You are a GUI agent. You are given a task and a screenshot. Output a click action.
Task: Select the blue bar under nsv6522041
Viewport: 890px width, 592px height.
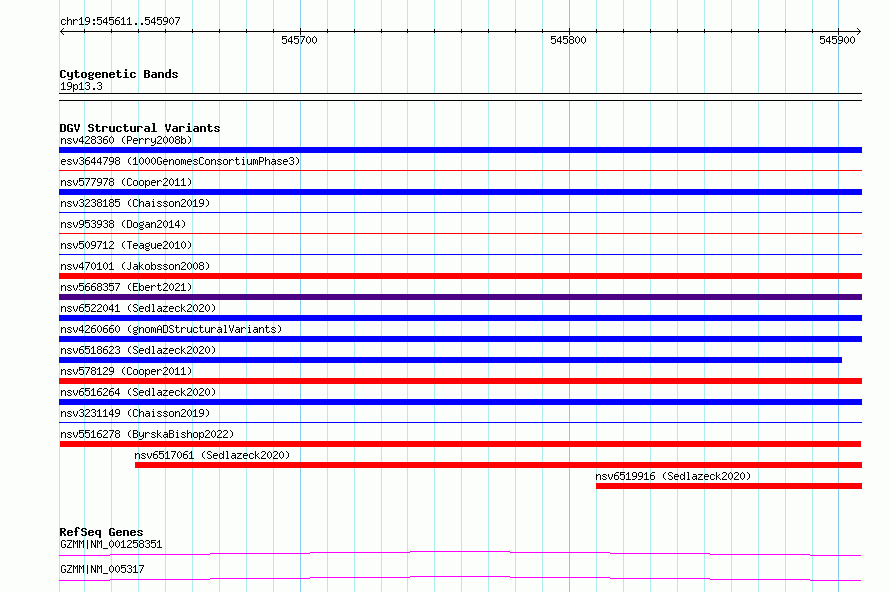(x=460, y=318)
